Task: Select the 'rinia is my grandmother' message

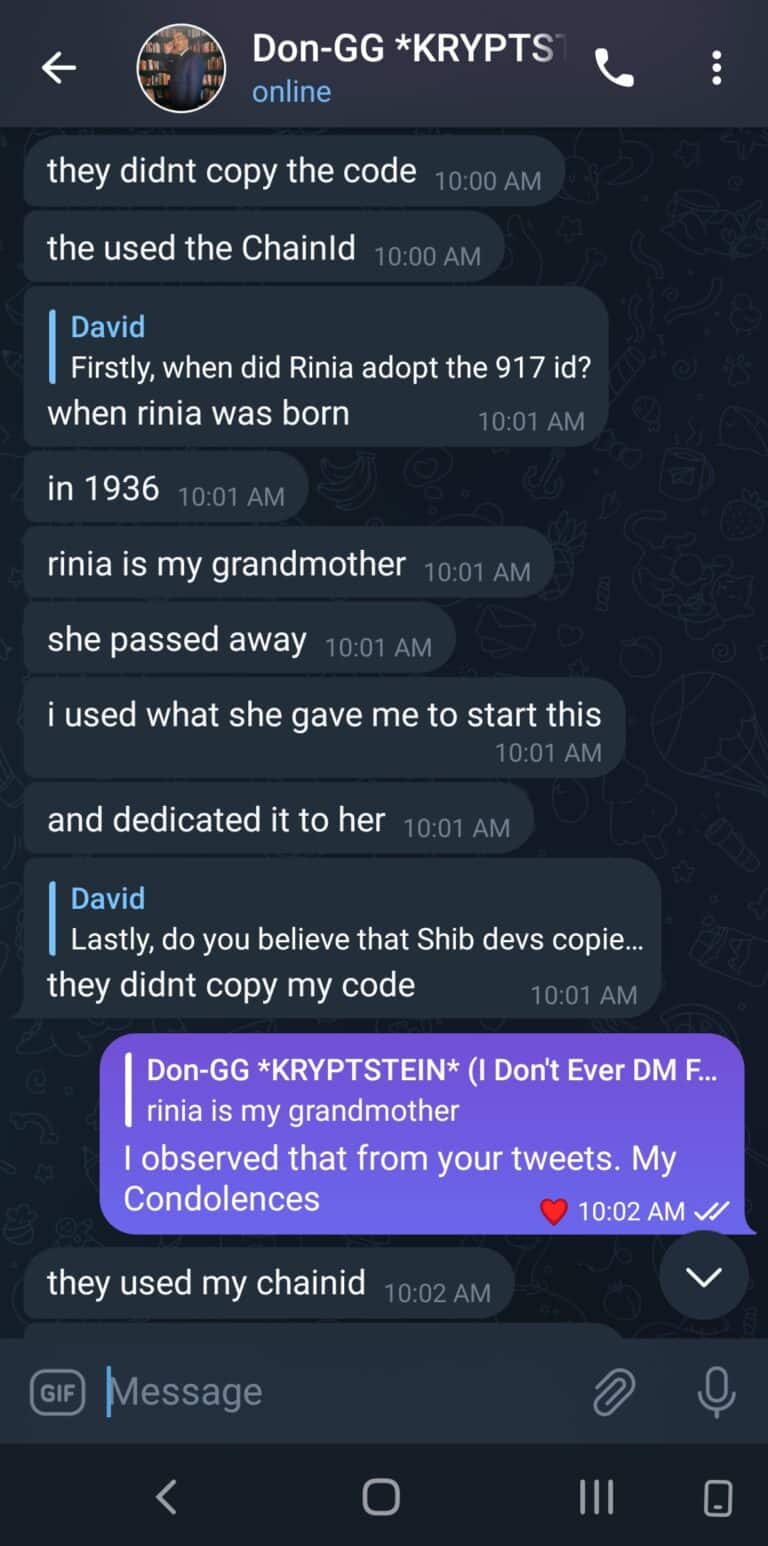Action: click(288, 565)
